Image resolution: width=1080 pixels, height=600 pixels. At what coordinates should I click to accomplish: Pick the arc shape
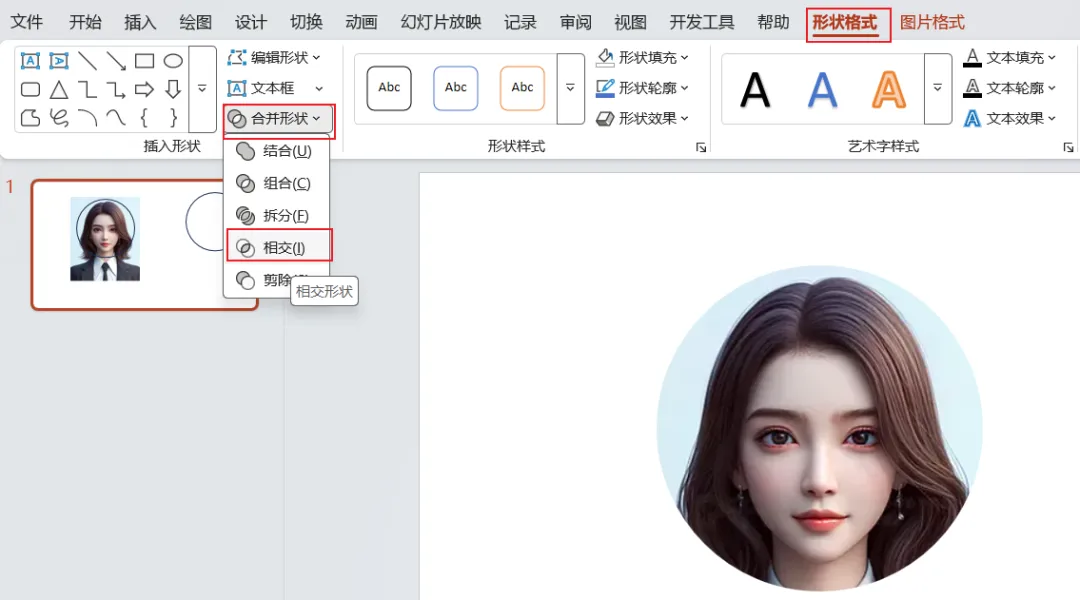pyautogui.click(x=87, y=118)
